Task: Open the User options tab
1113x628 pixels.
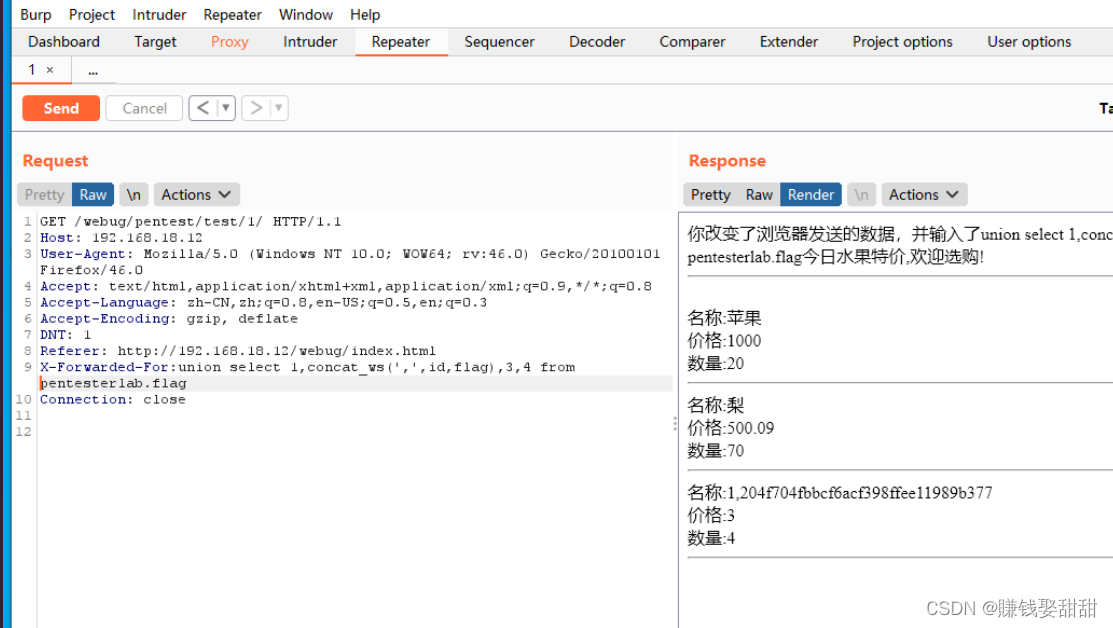Action: (1029, 42)
